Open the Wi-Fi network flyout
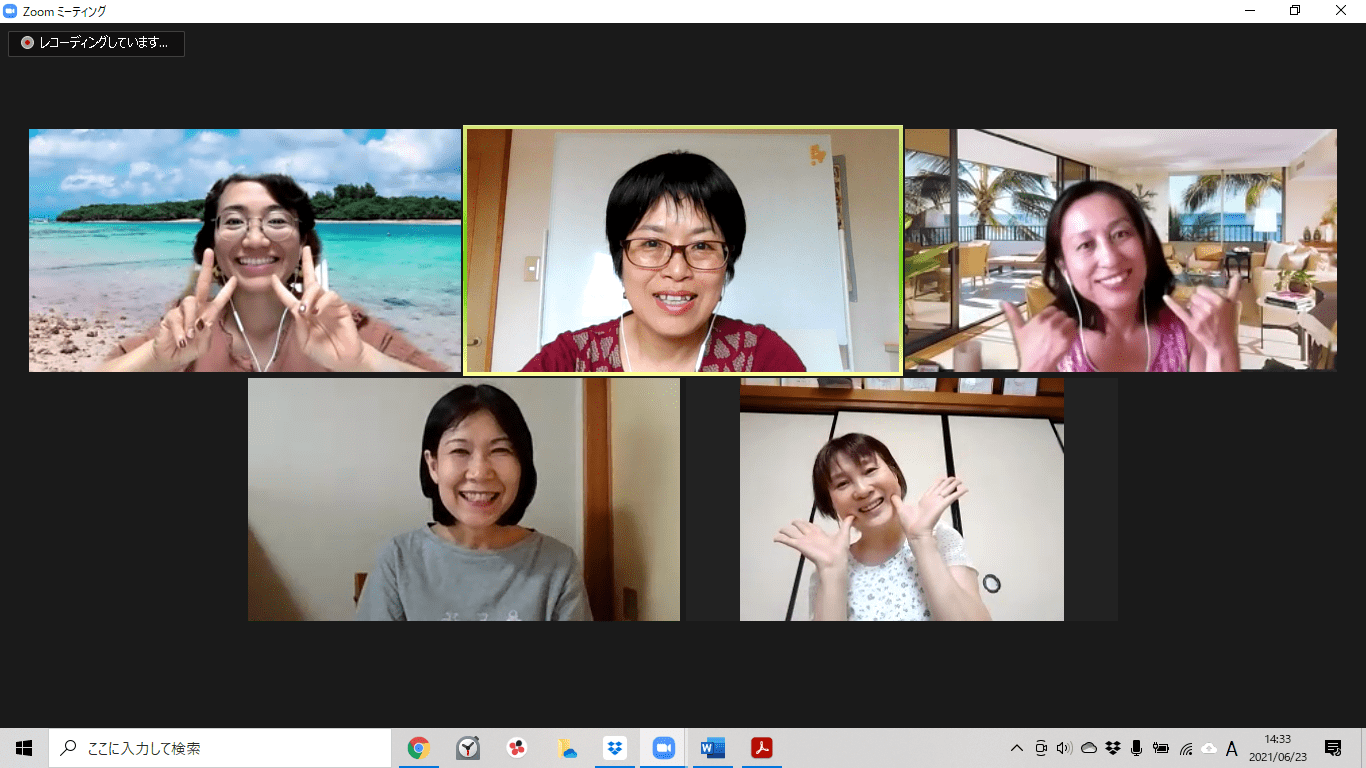Image resolution: width=1366 pixels, height=768 pixels. [1186, 748]
